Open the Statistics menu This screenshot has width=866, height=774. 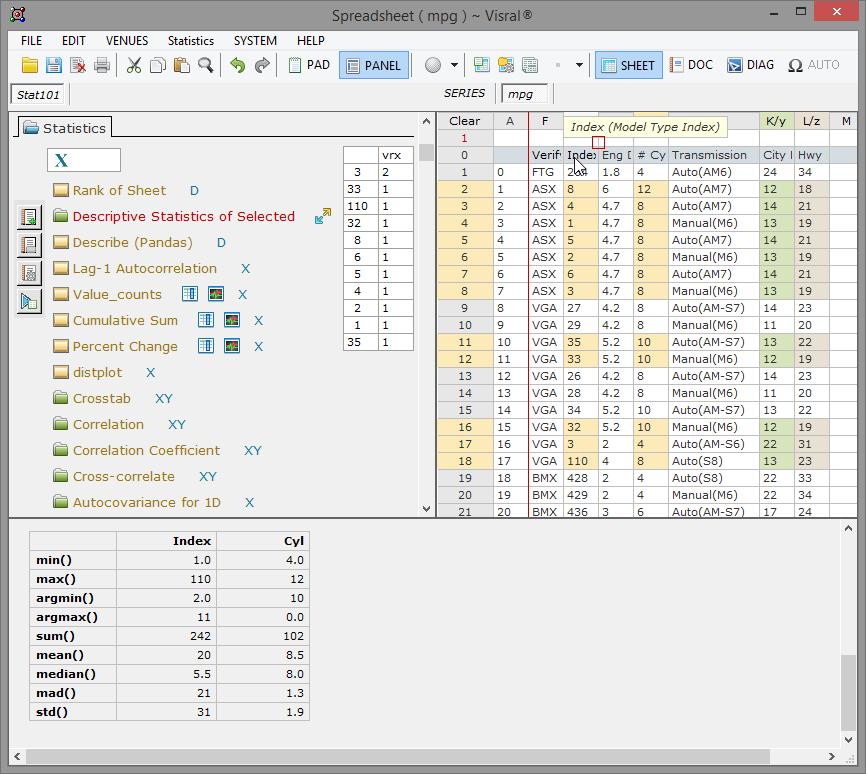(x=190, y=41)
